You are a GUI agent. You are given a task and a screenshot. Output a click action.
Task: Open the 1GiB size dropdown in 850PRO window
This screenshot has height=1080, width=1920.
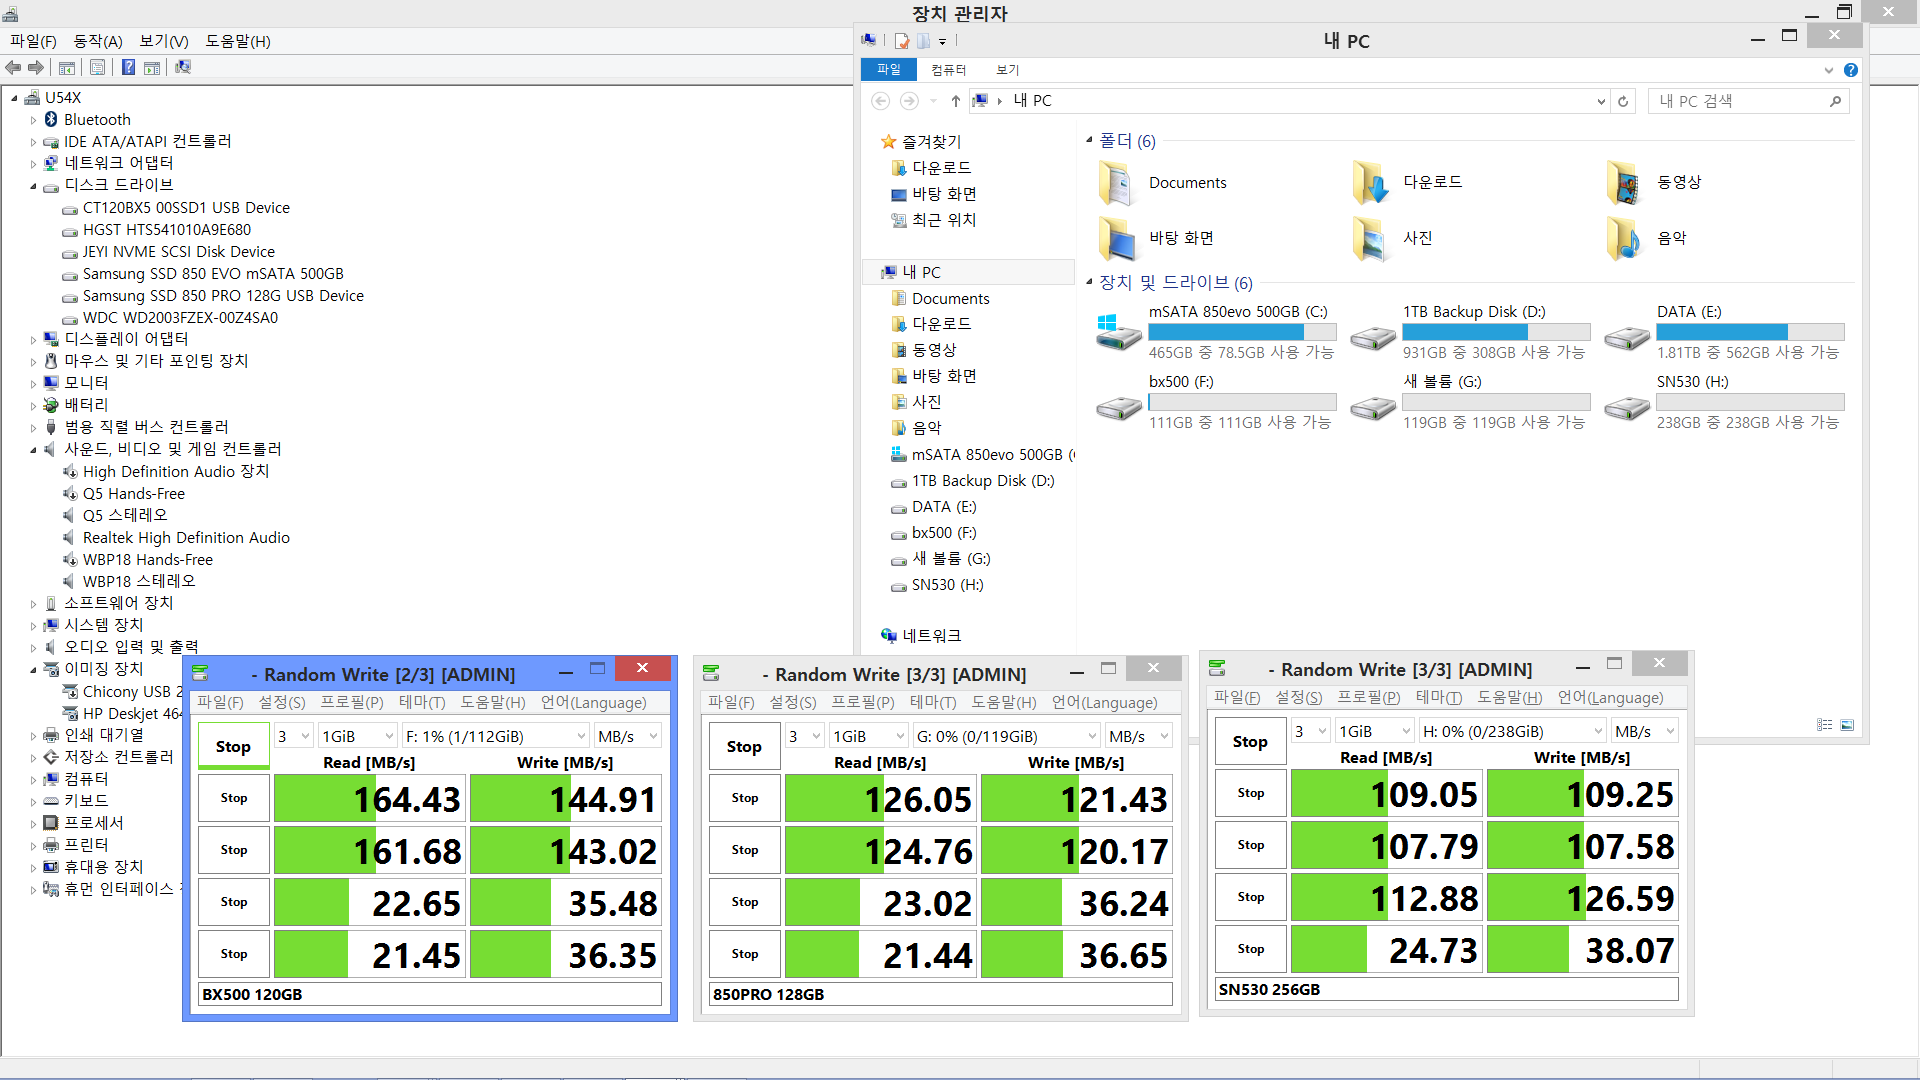click(868, 736)
